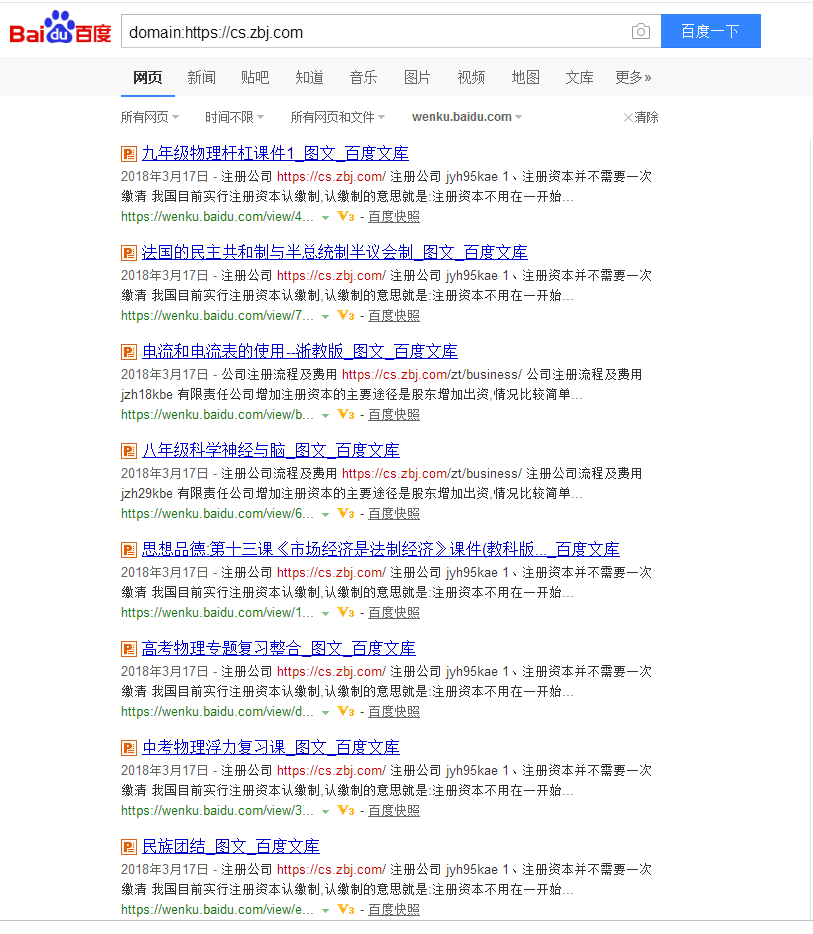This screenshot has height=934, width=813.
Task: Expand the URL arrow under 民族团结
Action: [325, 910]
